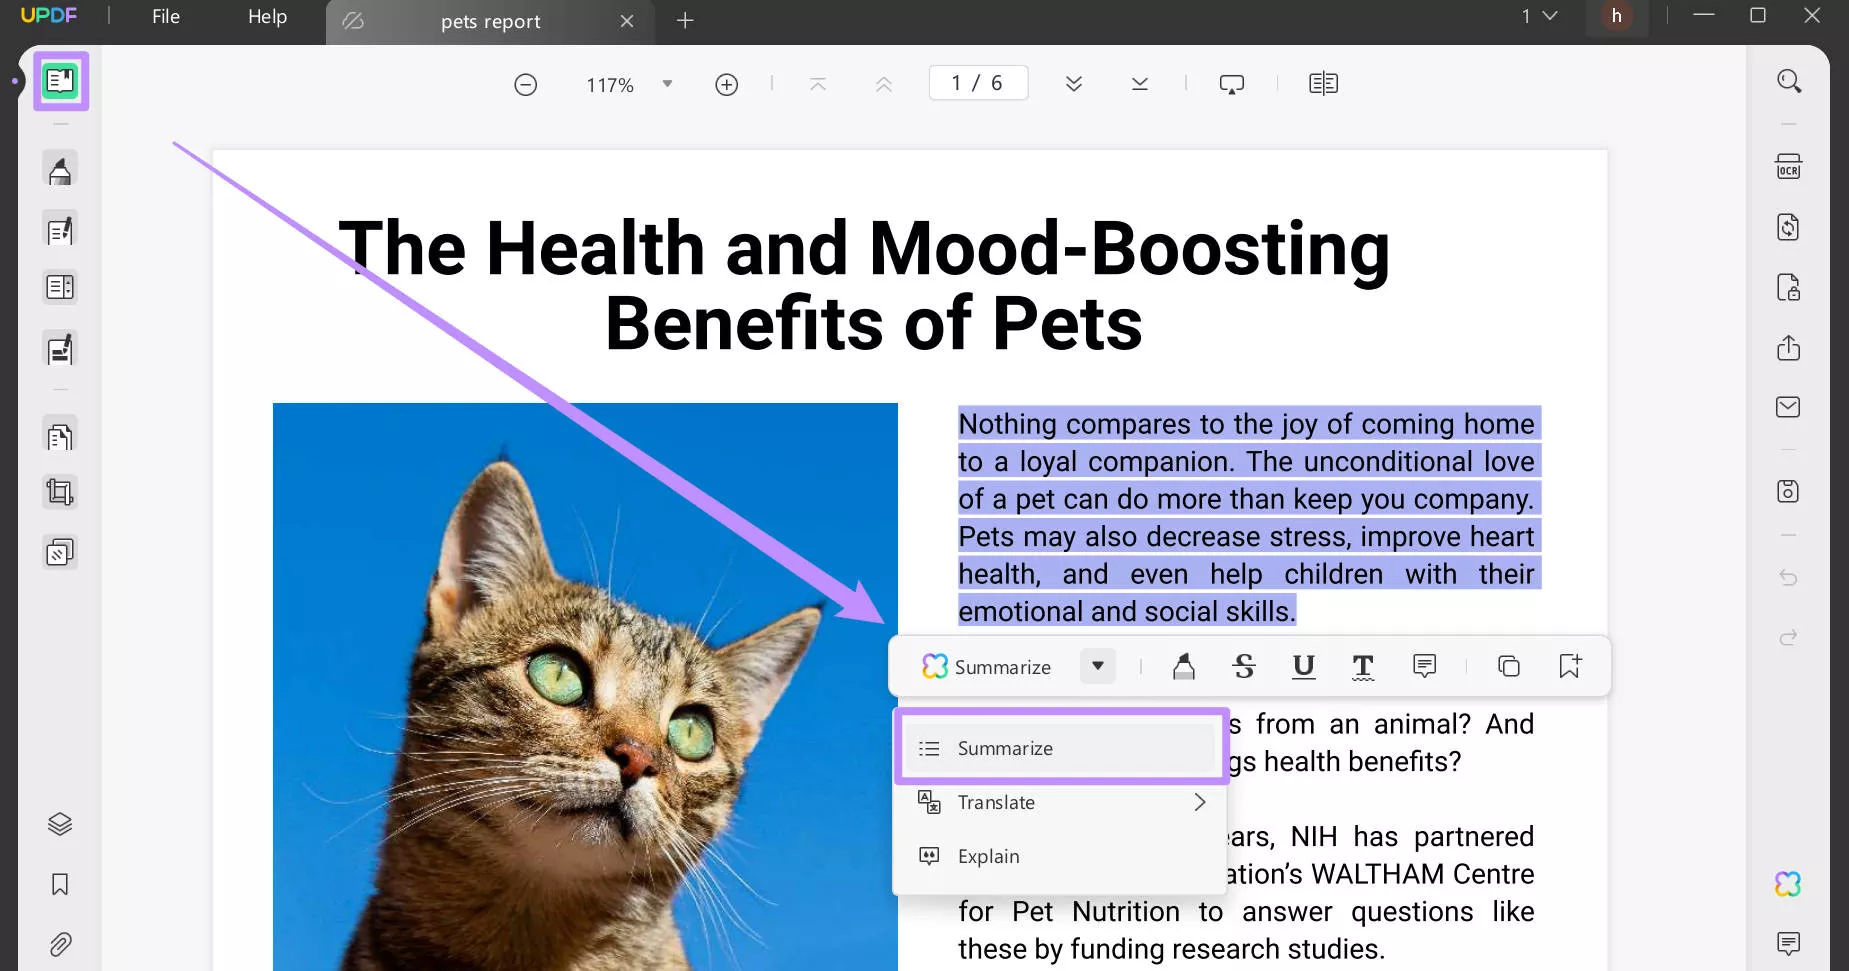The height and width of the screenshot is (971, 1849).
Task: Open a new tab with plus button
Action: 685,21
